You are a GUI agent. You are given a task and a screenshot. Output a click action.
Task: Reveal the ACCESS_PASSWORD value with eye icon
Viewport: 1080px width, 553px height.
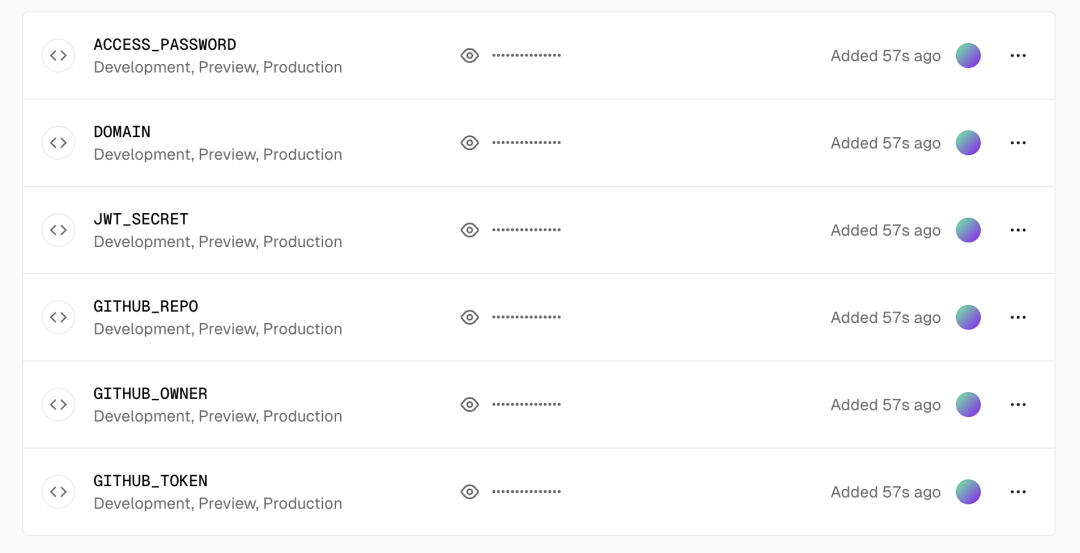[x=470, y=56]
